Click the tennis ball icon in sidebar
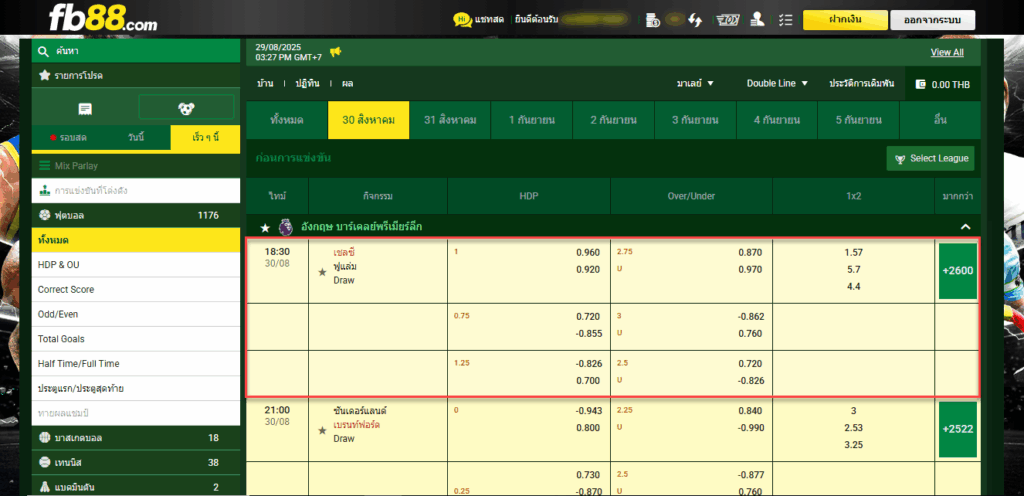This screenshot has height=496, width=1024. (44, 463)
